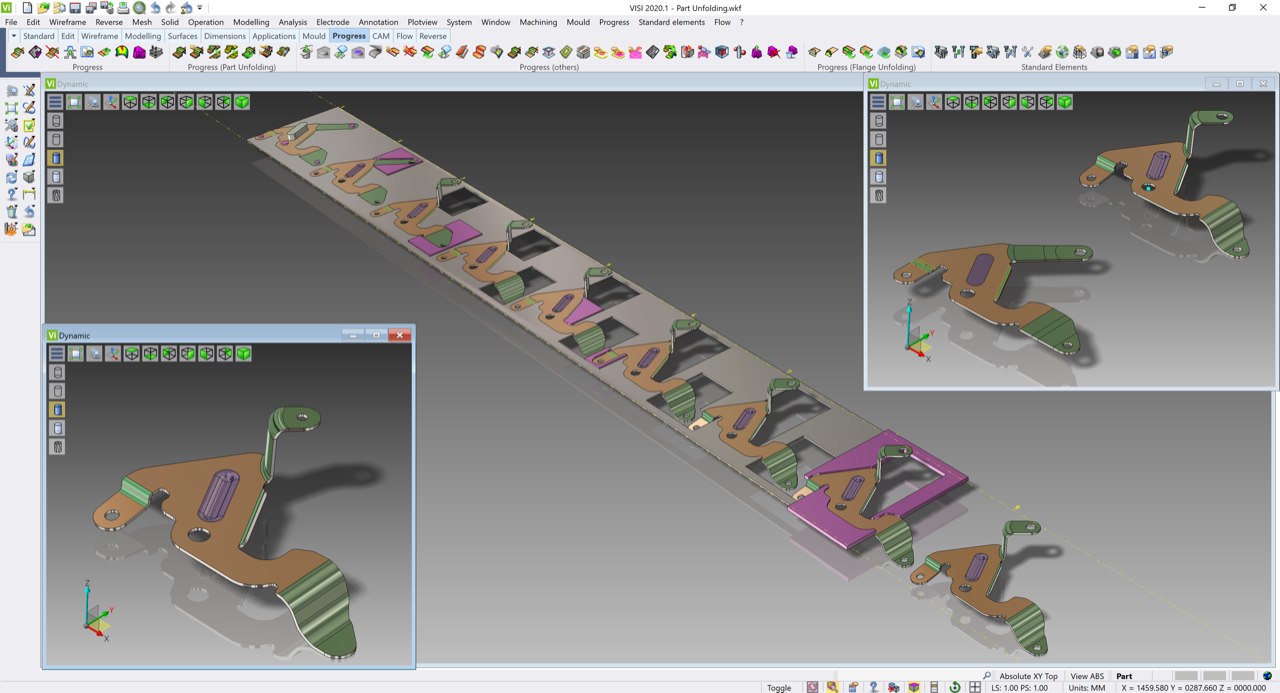
Task: Open the ribbon tab options dropdown arrow
Action: tap(13, 36)
